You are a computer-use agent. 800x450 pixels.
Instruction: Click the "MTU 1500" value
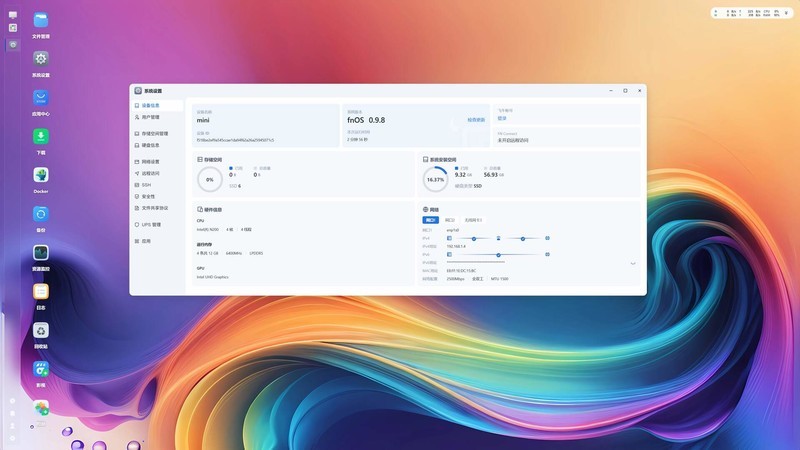pos(499,279)
